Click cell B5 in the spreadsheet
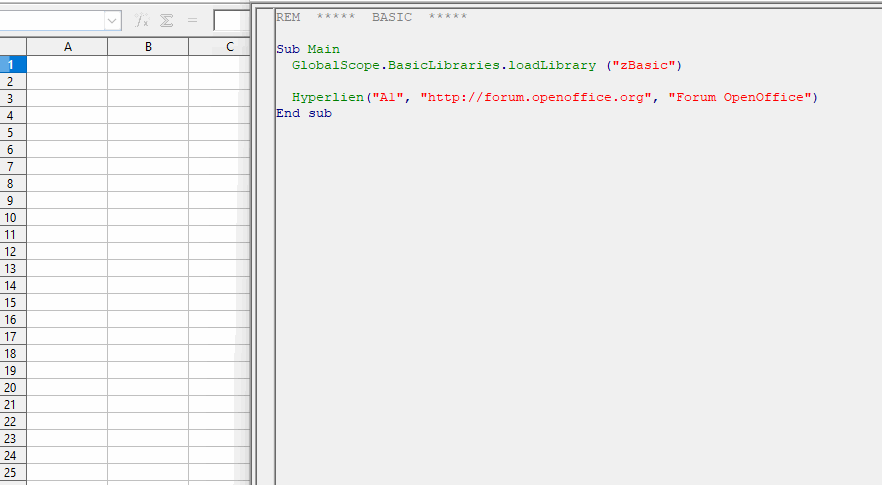Viewport: 882px width, 485px height. point(148,132)
